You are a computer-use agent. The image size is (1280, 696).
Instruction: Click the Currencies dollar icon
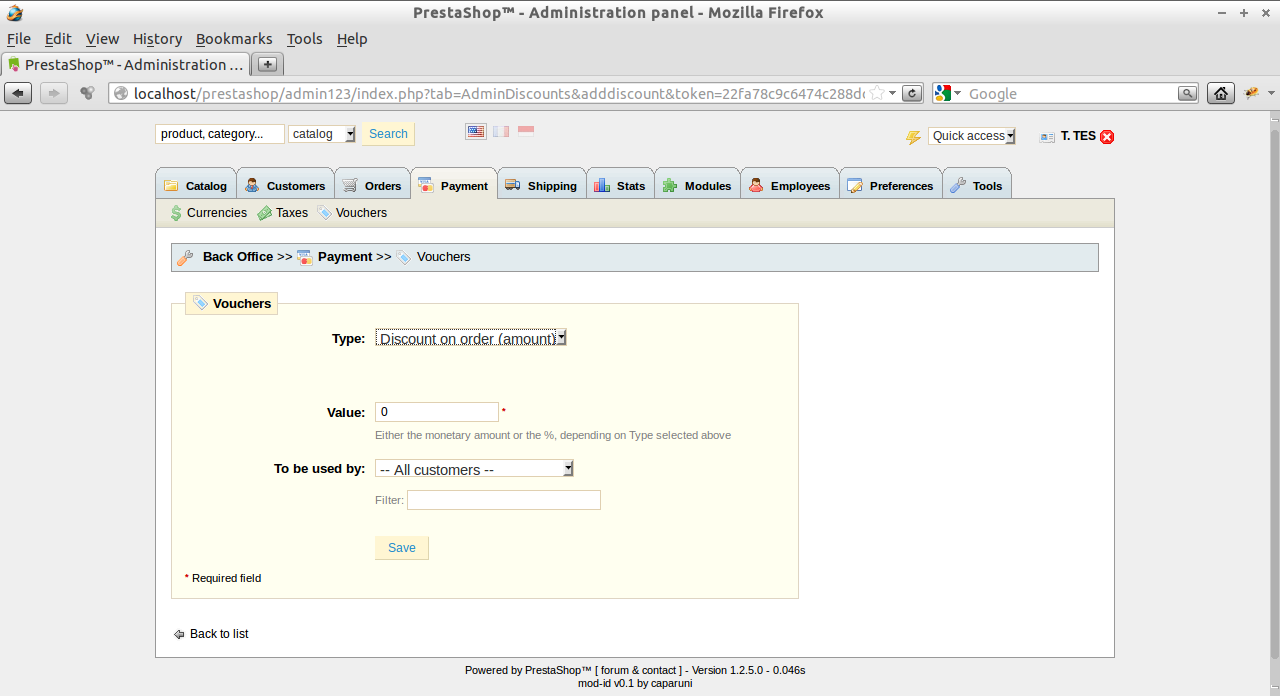176,213
